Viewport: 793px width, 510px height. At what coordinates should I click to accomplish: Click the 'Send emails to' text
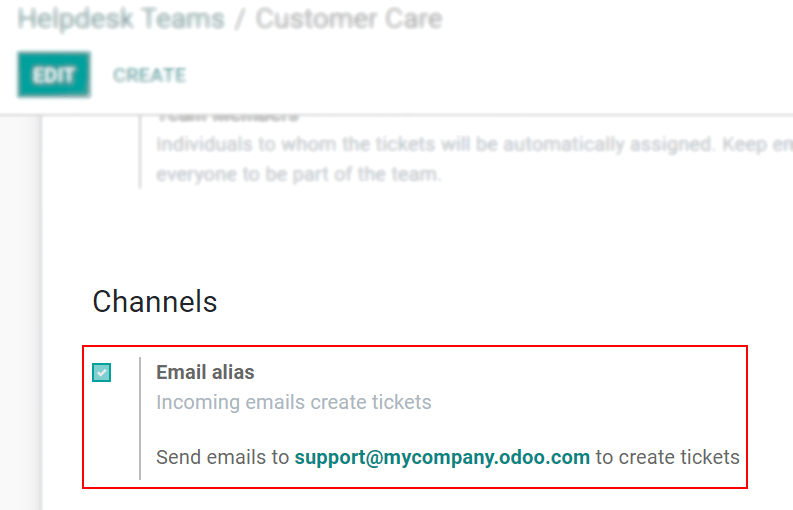pos(222,457)
